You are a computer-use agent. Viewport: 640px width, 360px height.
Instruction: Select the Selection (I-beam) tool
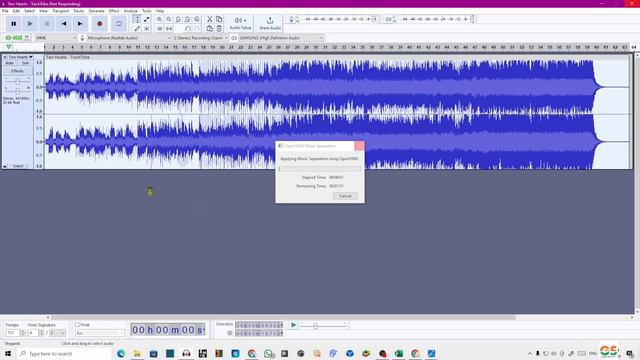tap(137, 20)
